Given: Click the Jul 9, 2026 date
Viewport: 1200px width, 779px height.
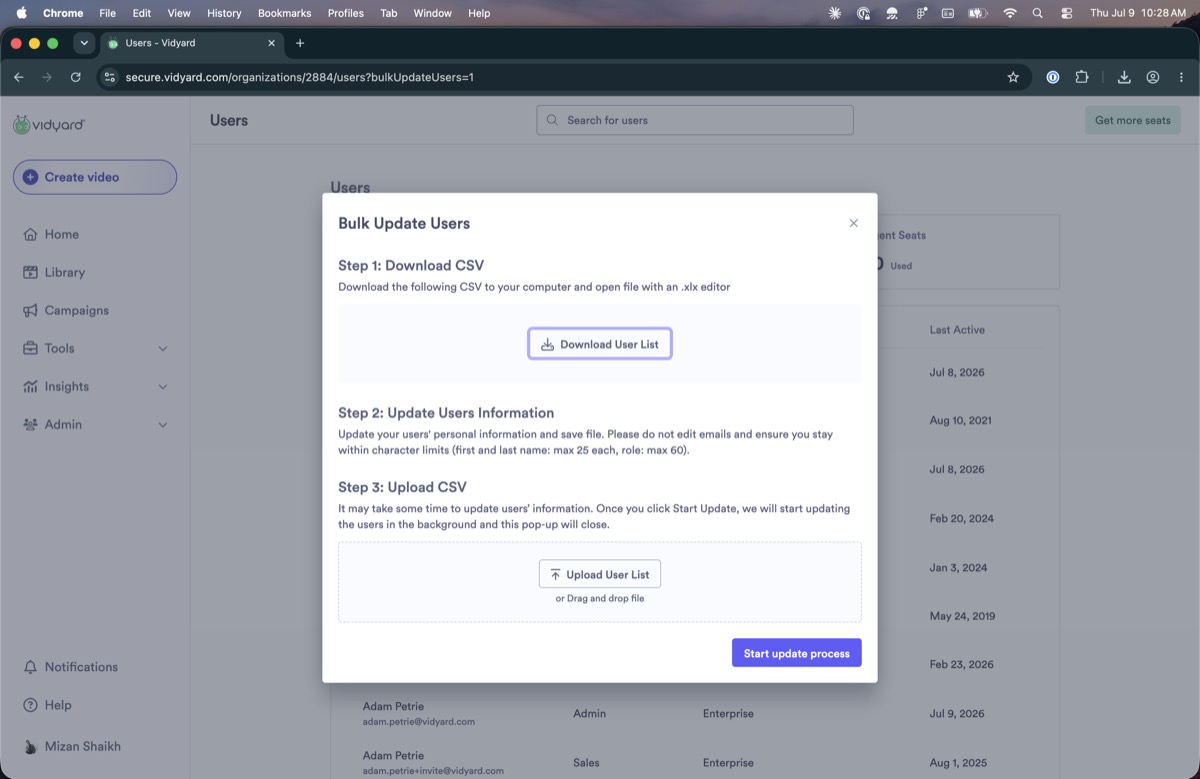Looking at the screenshot, I should tap(957, 714).
